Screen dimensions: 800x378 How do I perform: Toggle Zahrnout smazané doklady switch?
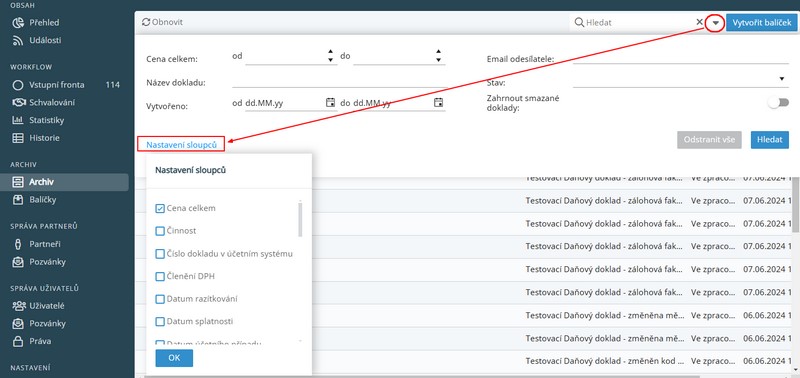point(779,103)
